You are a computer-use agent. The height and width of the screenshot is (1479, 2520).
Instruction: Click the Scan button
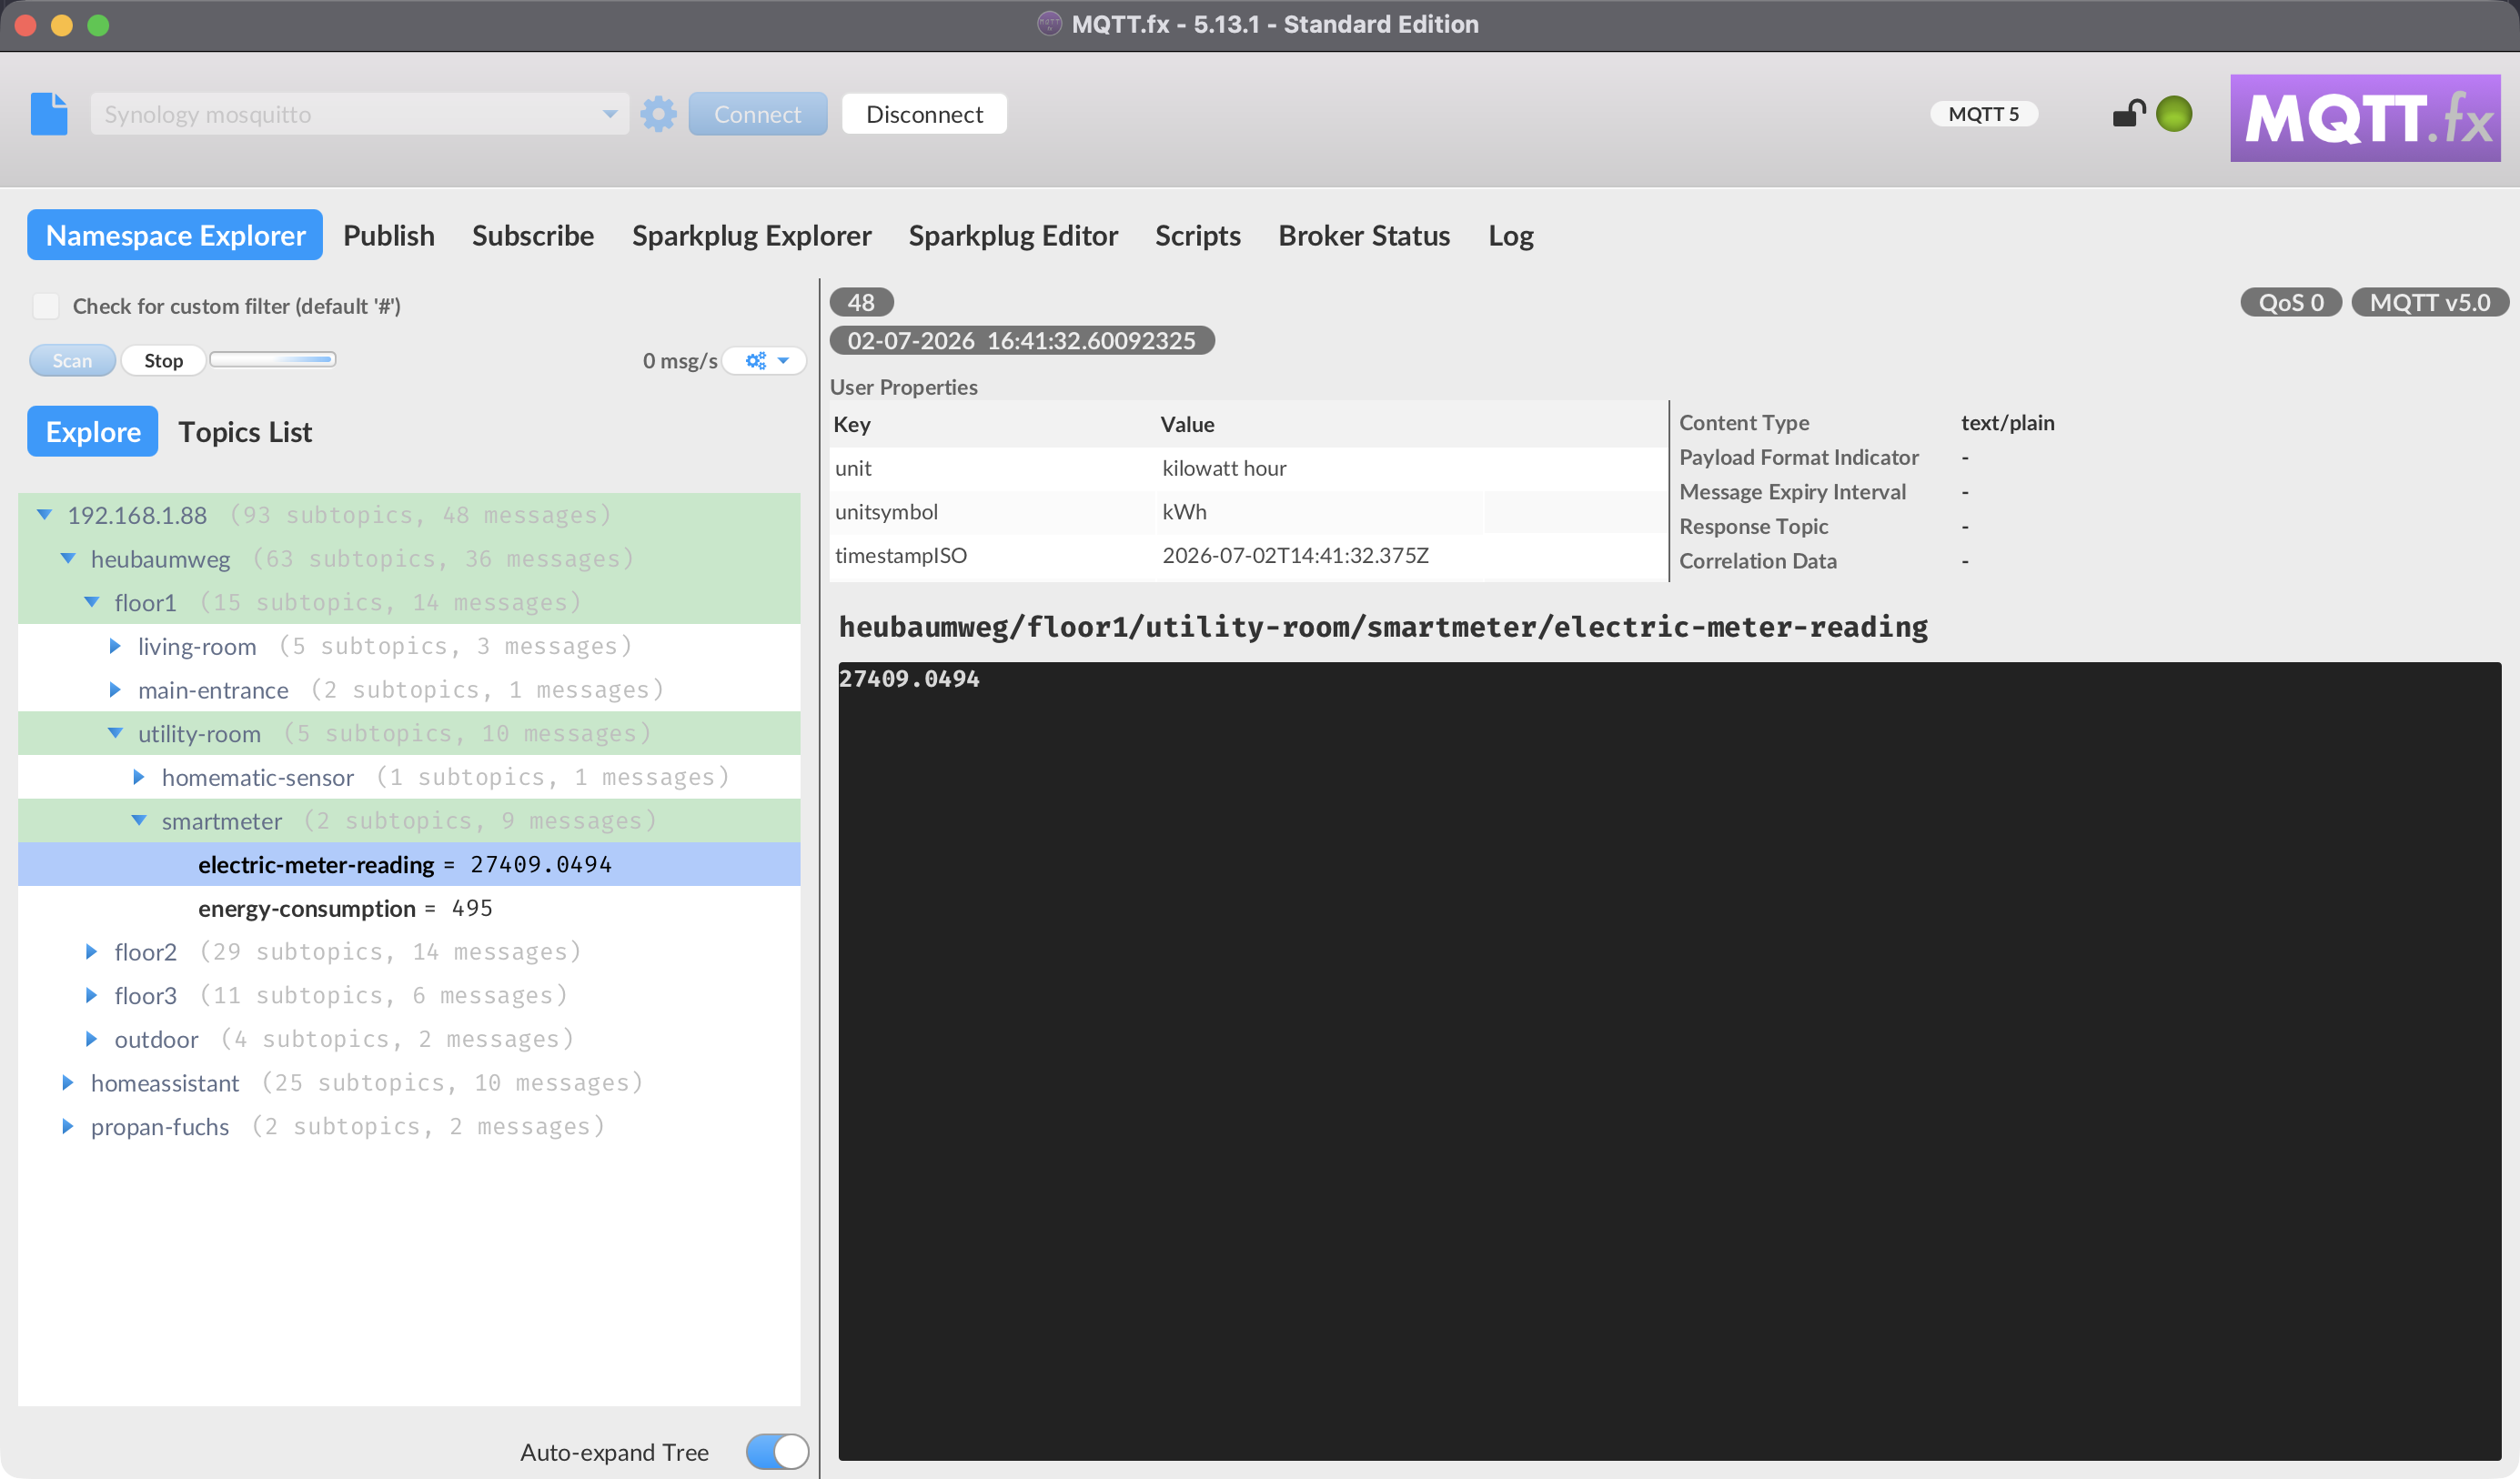click(x=72, y=361)
